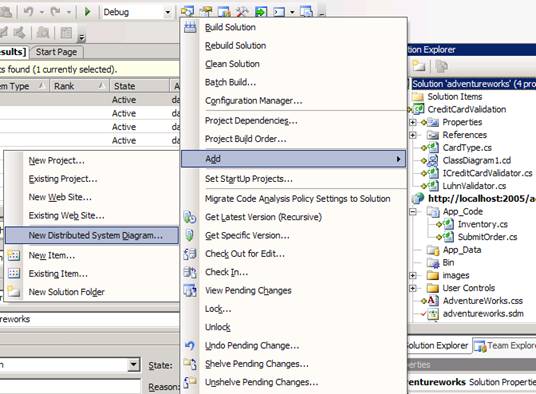Click Check Out for Edit icon
This screenshot has height=394, width=536.
[x=190, y=254]
